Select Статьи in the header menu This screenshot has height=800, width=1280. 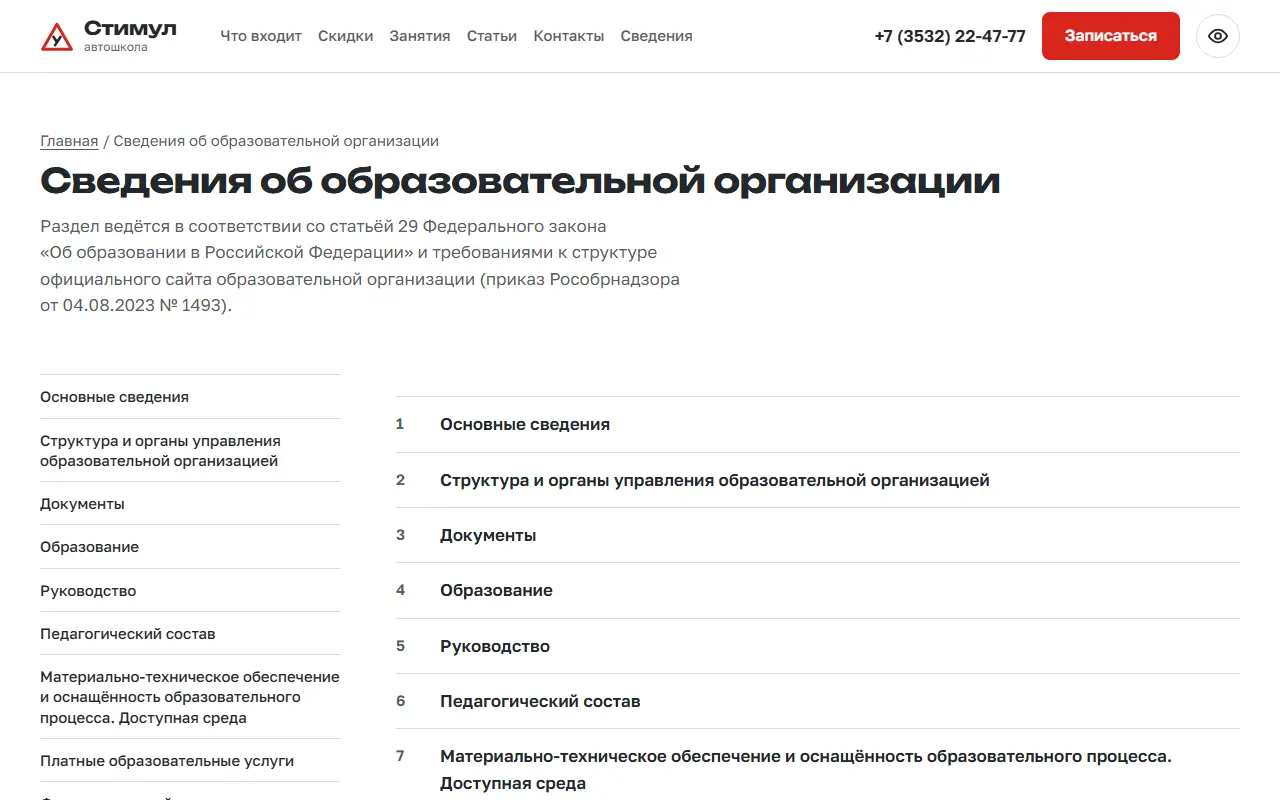click(x=492, y=36)
